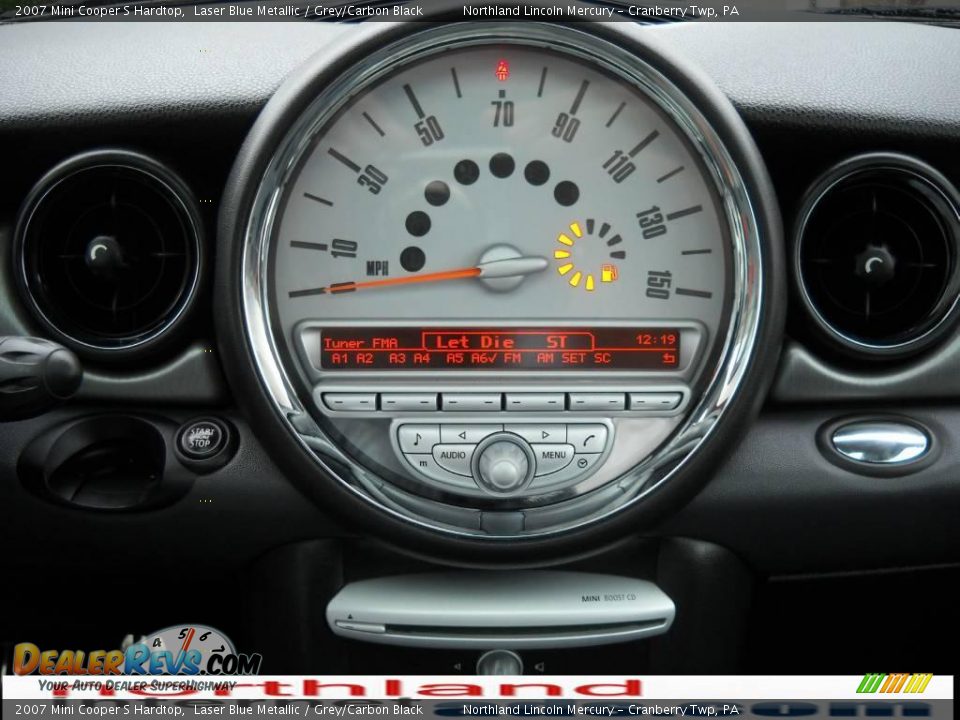
Task: Switch to AM band on display
Action: click(x=545, y=358)
